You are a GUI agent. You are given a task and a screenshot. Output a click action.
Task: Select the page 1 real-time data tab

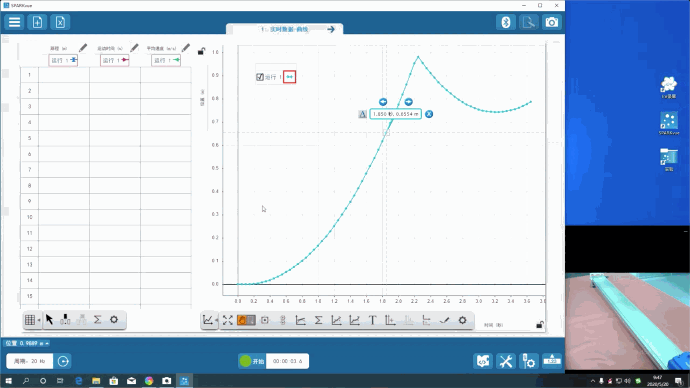(x=284, y=29)
